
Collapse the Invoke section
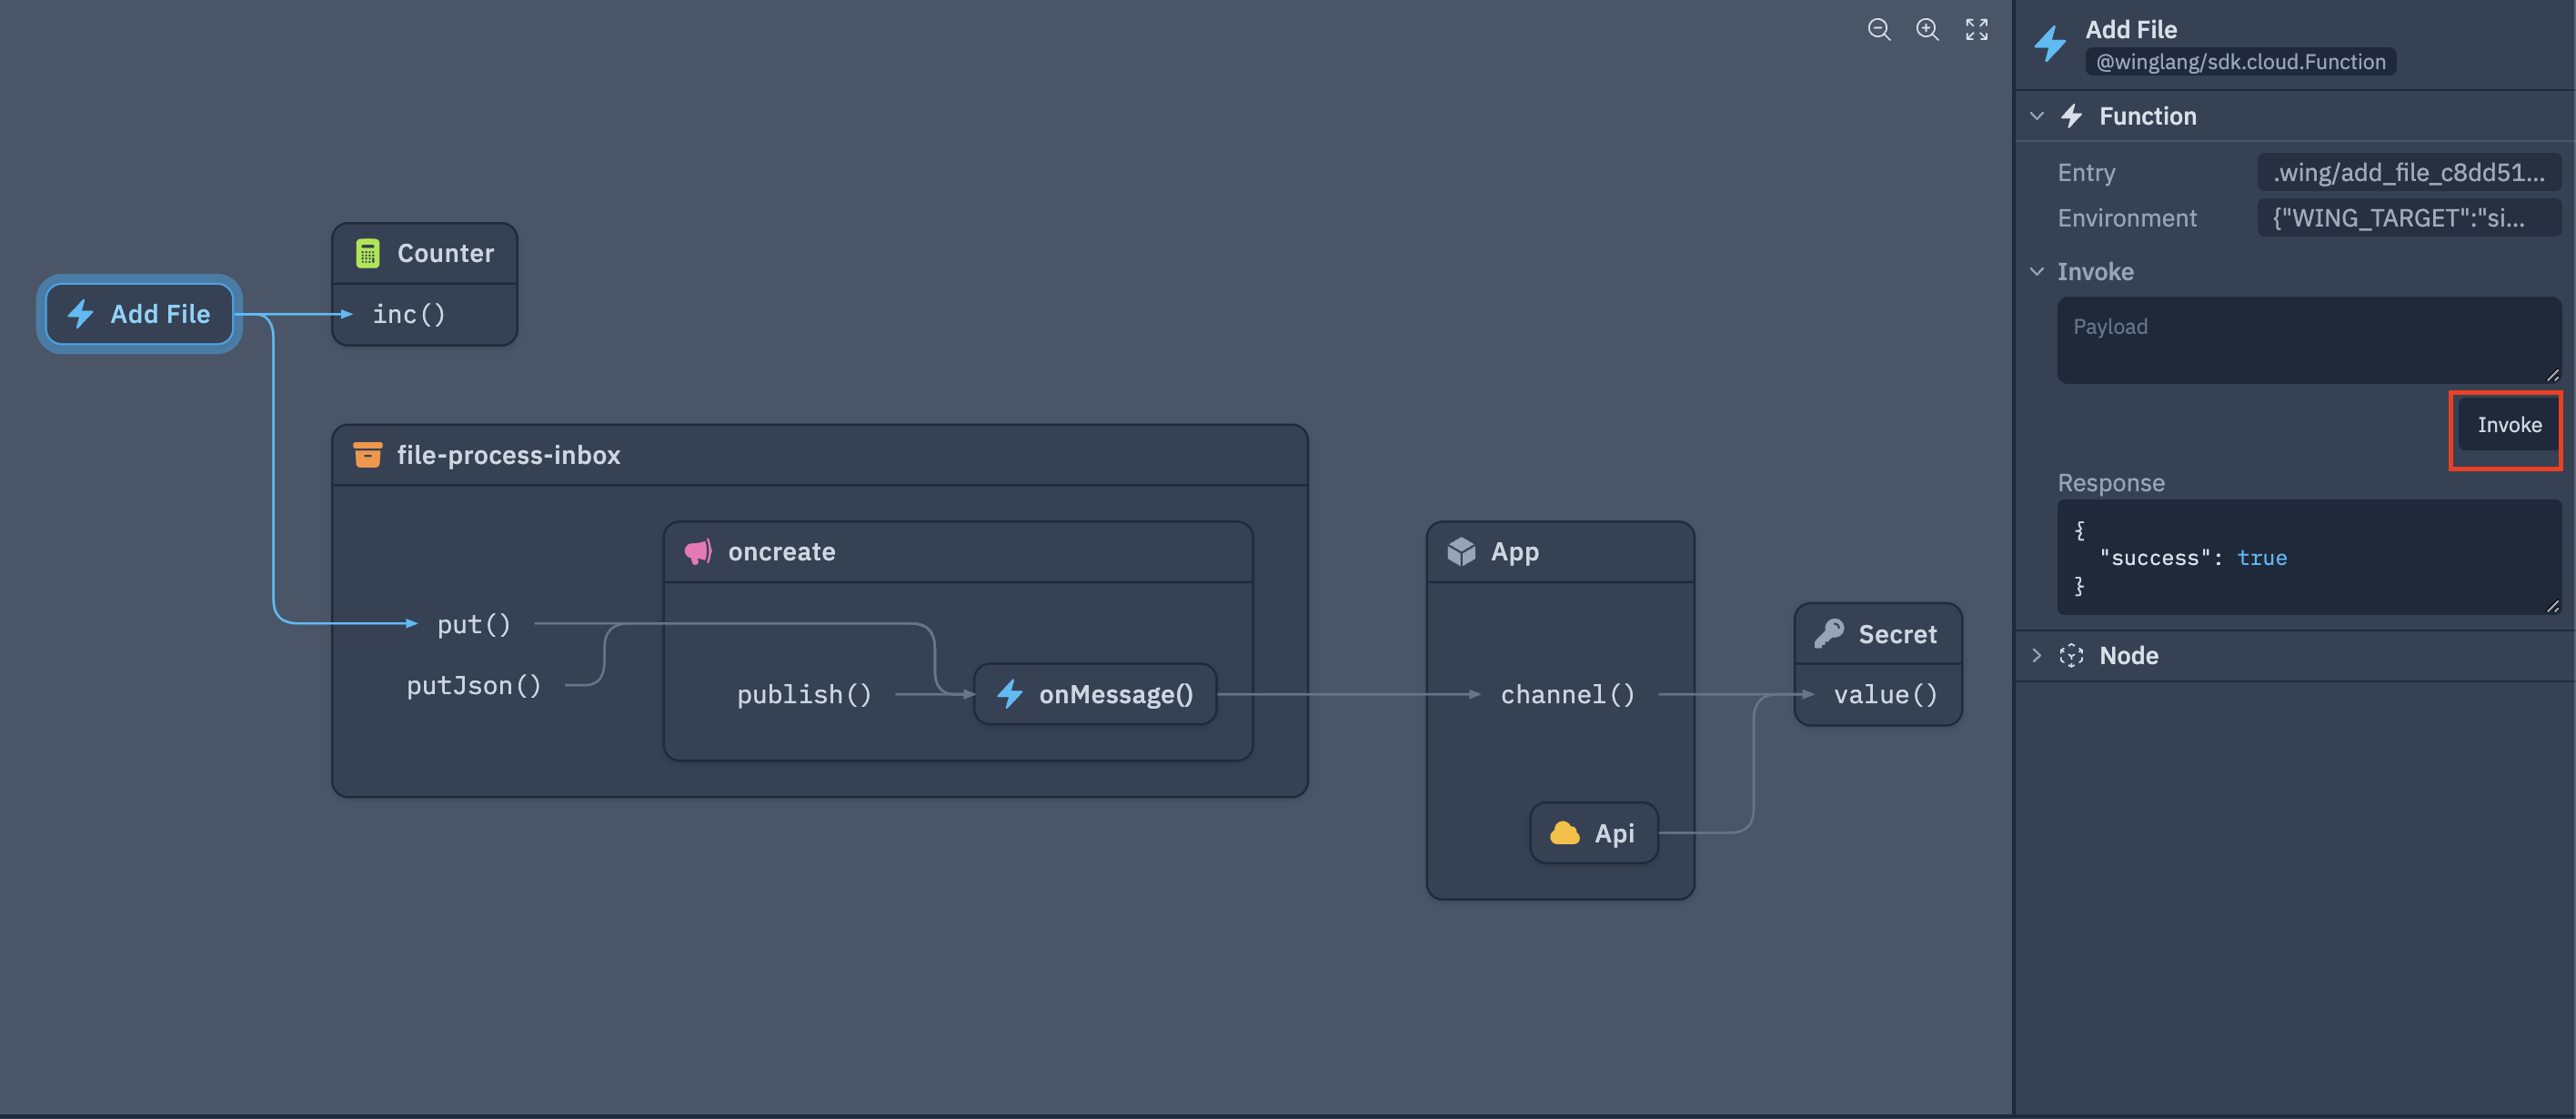pos(2037,271)
